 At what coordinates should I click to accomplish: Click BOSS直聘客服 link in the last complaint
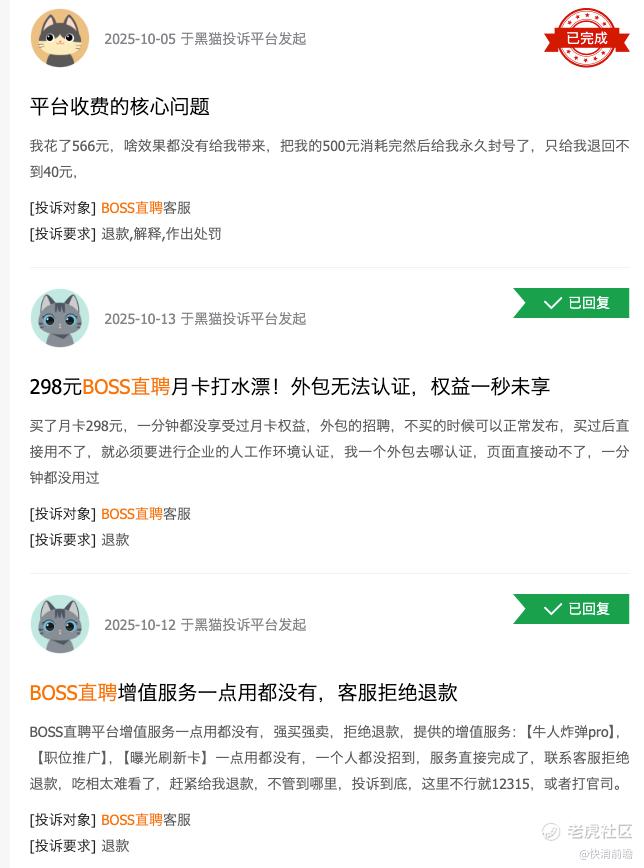(146, 820)
